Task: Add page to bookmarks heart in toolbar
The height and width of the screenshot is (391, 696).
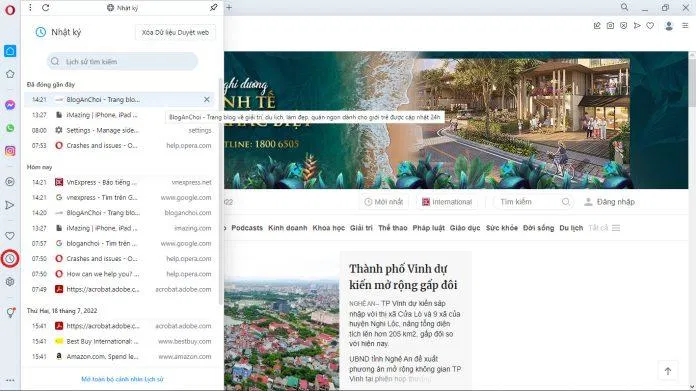Action: click(650, 26)
